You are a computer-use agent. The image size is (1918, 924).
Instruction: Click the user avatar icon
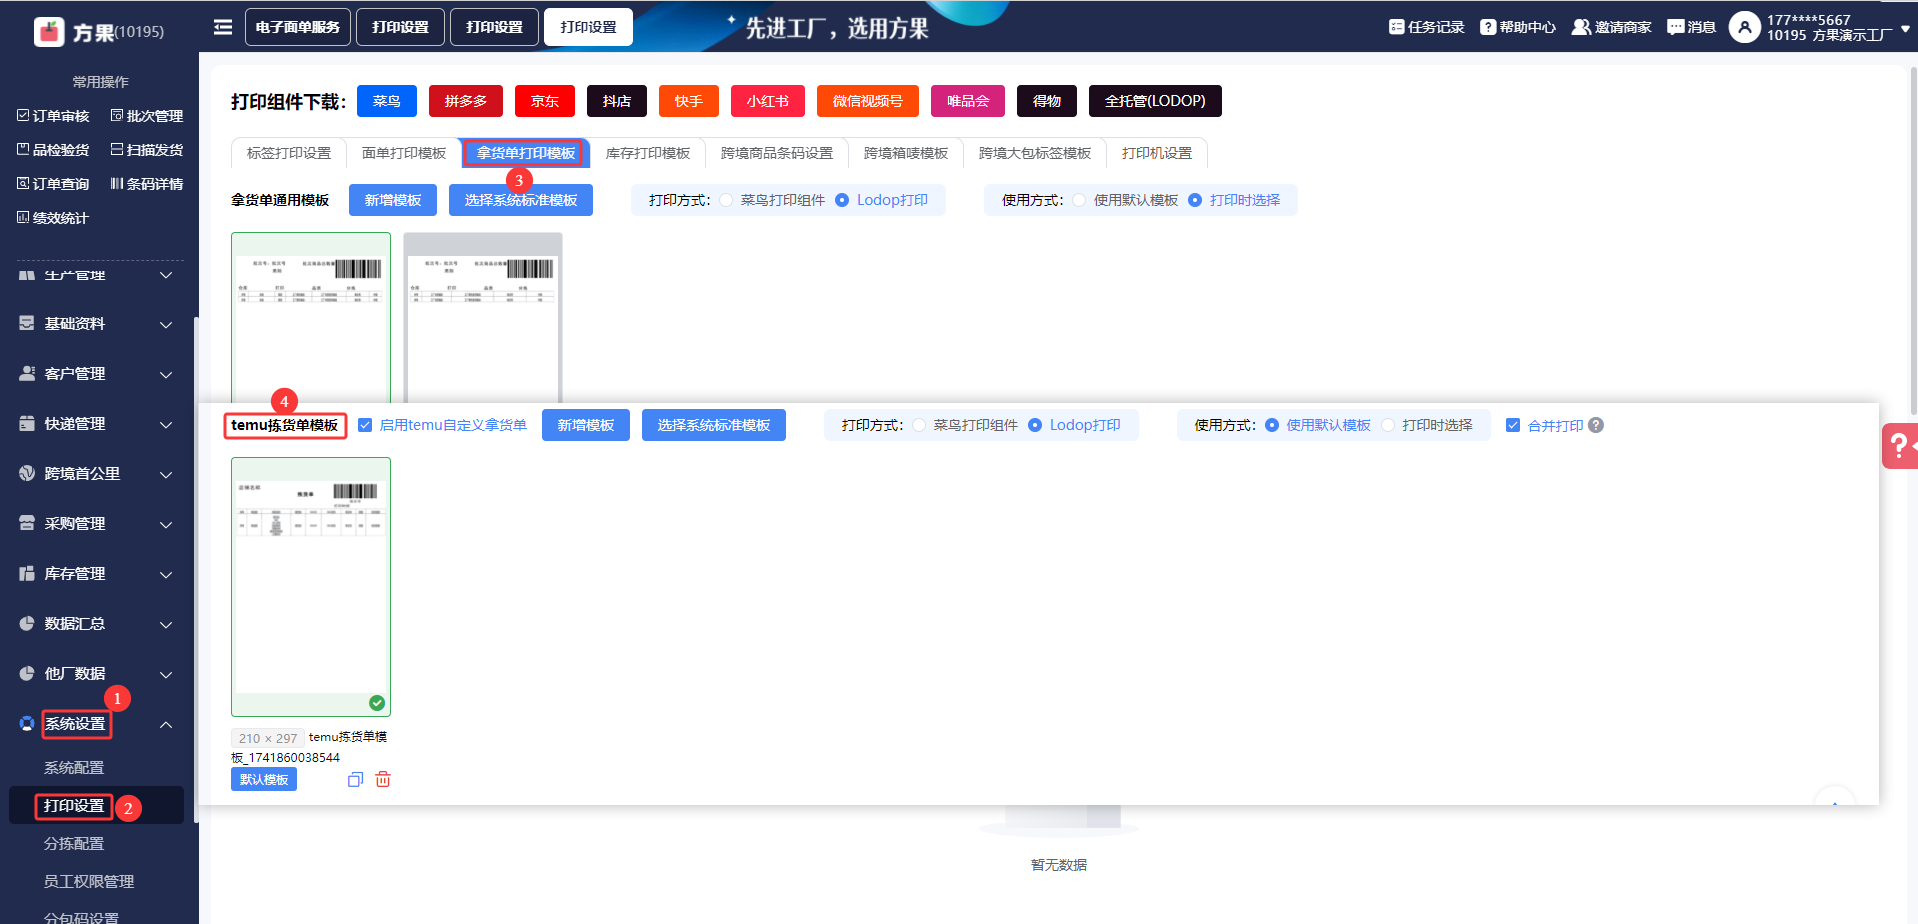[x=1744, y=27]
